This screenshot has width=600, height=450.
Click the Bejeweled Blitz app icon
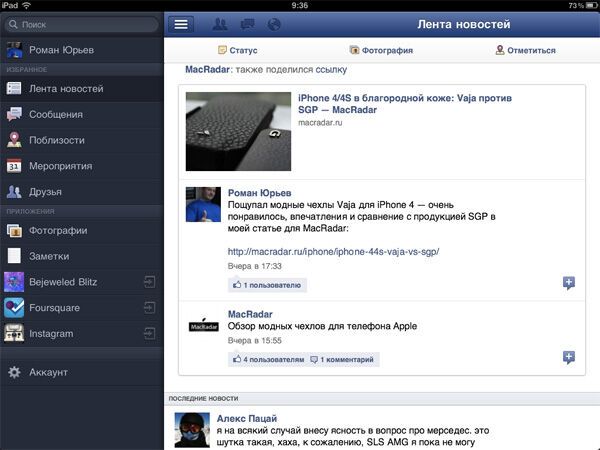[14, 282]
